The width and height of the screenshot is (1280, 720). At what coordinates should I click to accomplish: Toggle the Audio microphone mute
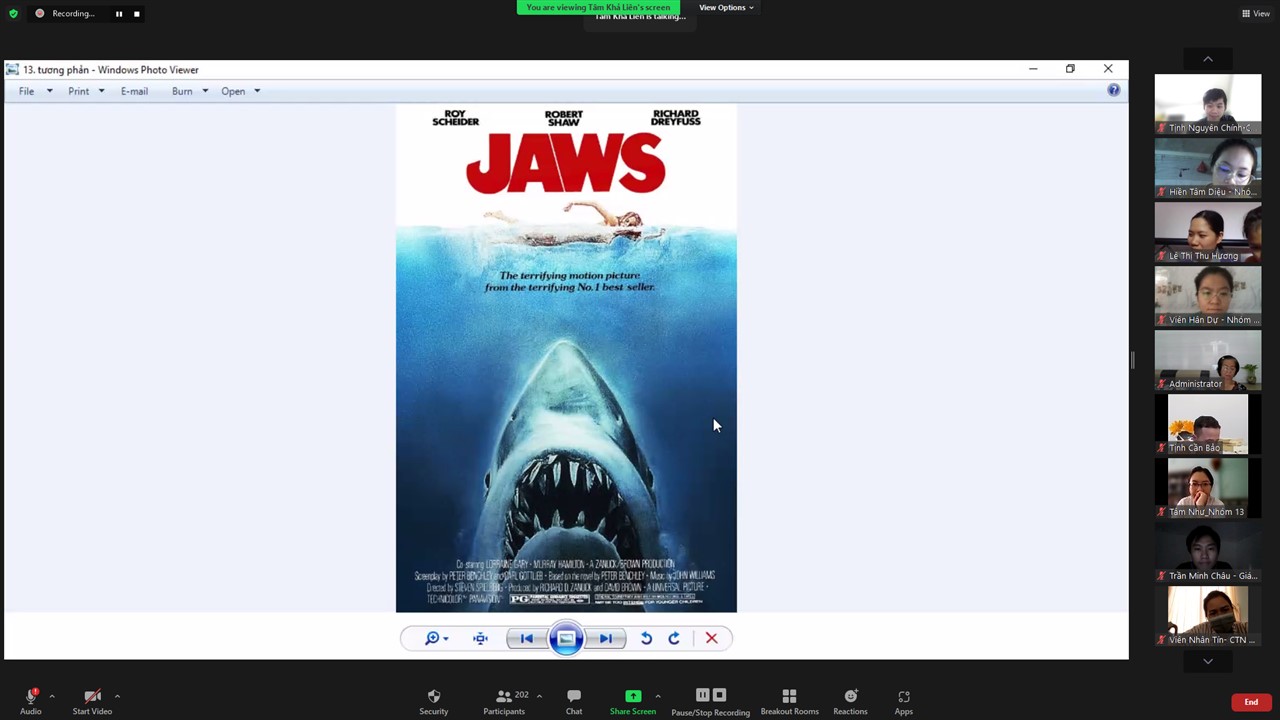[31, 702]
